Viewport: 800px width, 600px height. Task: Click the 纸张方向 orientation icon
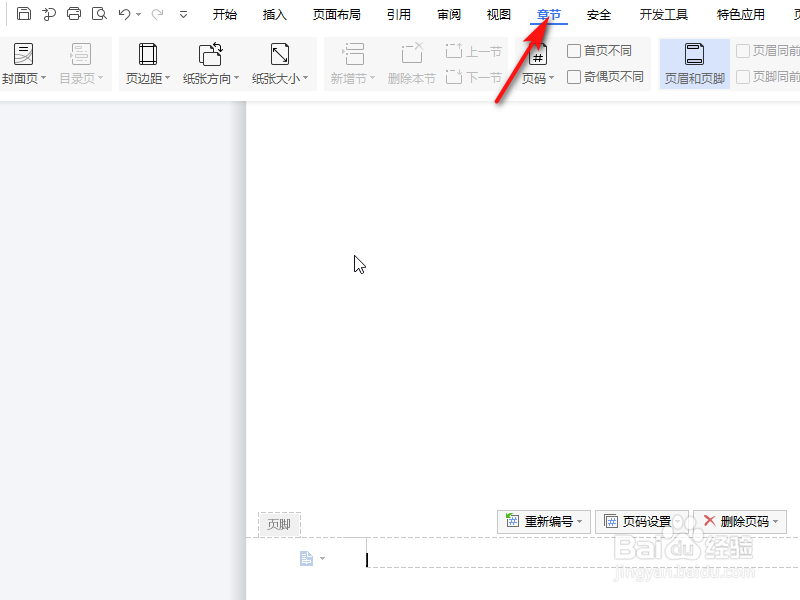(x=211, y=54)
